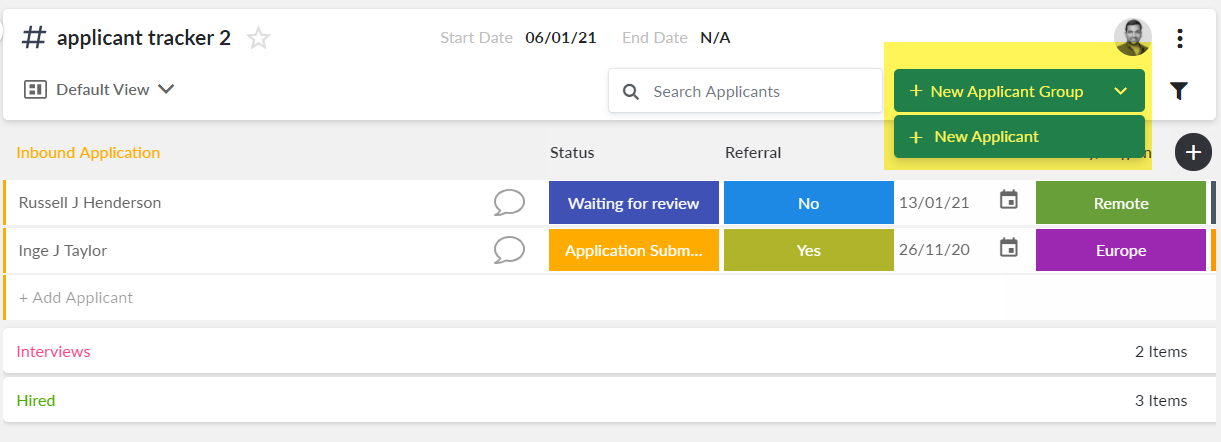Click the Default View layout icon
1221x442 pixels.
pyautogui.click(x=36, y=90)
